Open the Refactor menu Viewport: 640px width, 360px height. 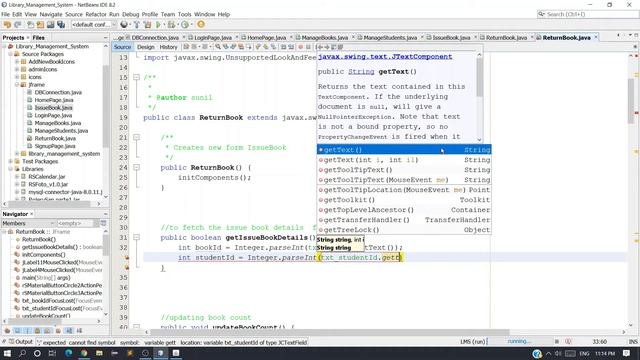(96, 14)
